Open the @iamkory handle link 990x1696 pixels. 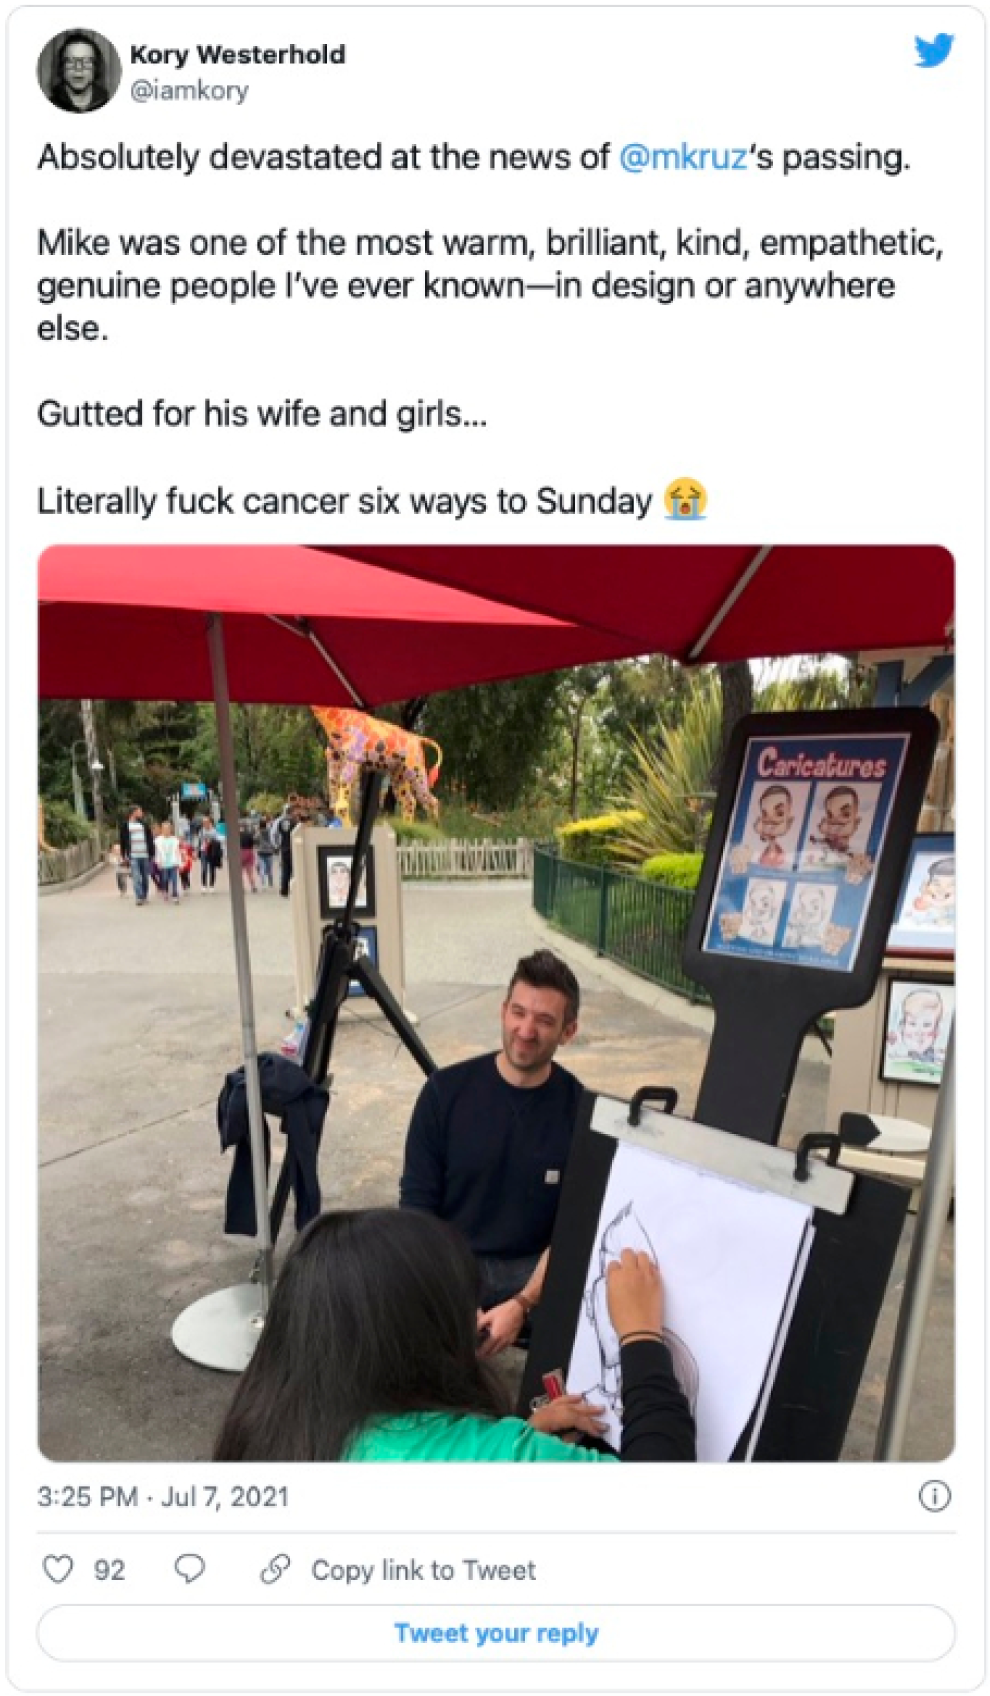point(189,90)
